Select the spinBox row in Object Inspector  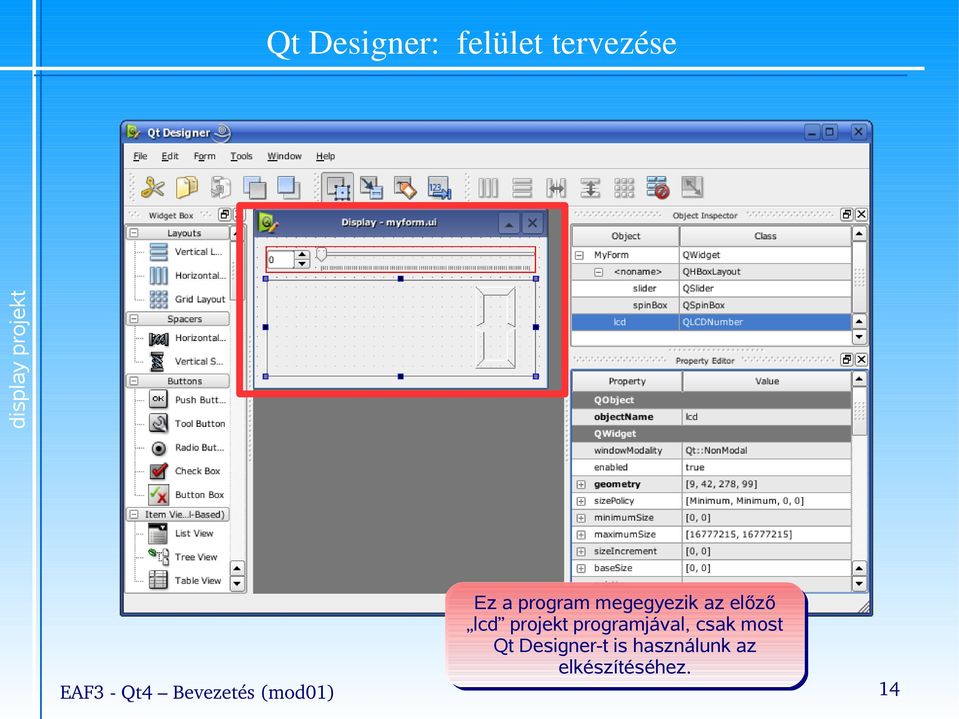coord(711,305)
